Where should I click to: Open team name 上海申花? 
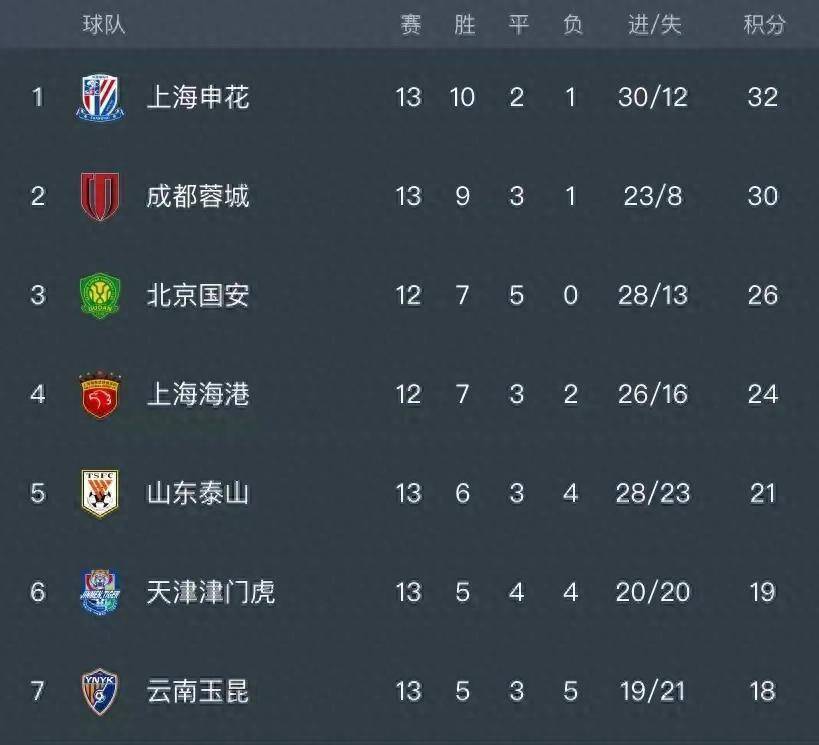[x=198, y=97]
